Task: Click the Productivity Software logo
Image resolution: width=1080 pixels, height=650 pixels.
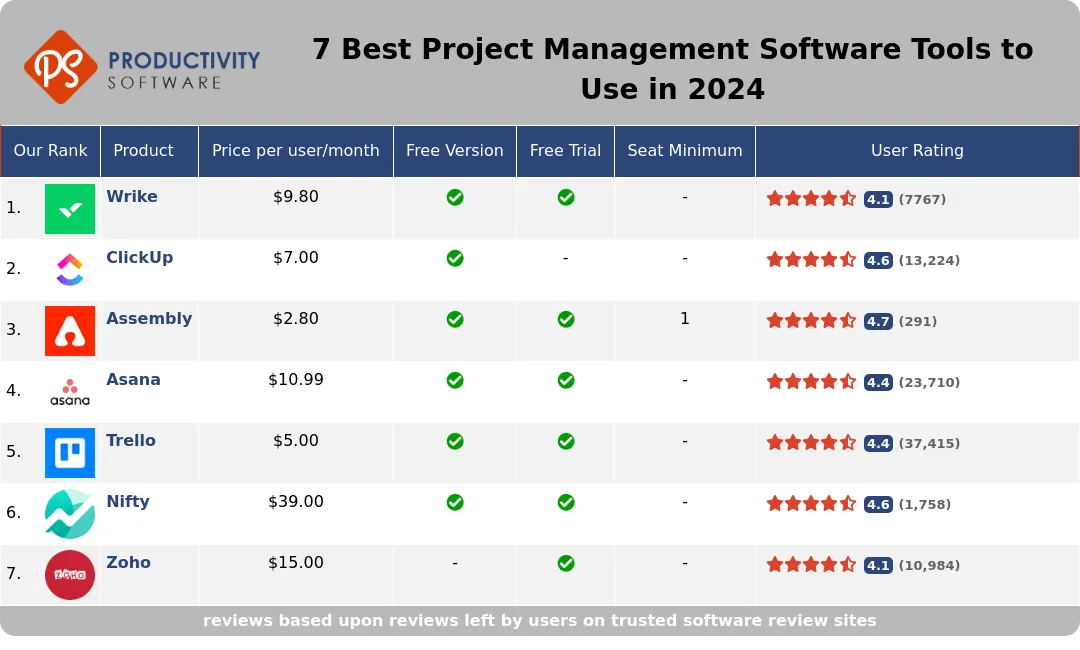Action: click(142, 67)
